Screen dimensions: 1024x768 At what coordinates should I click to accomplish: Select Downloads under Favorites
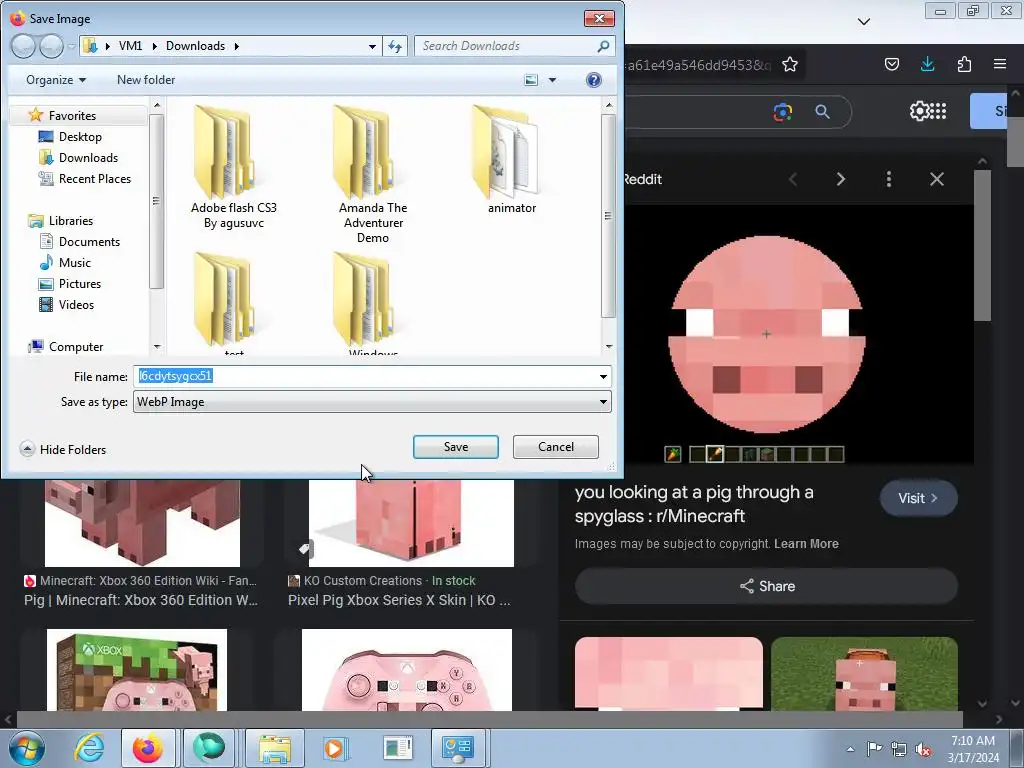click(88, 157)
